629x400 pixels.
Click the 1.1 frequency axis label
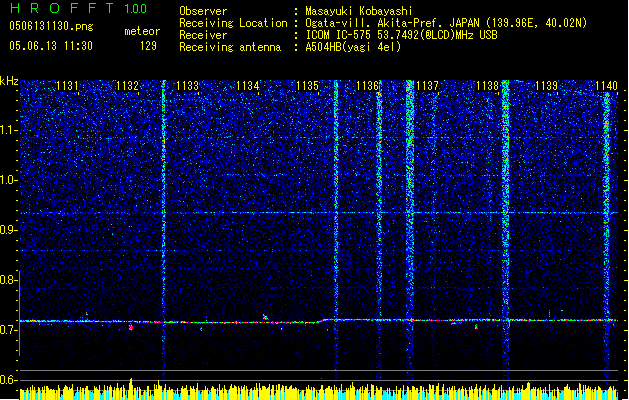[x=9, y=130]
